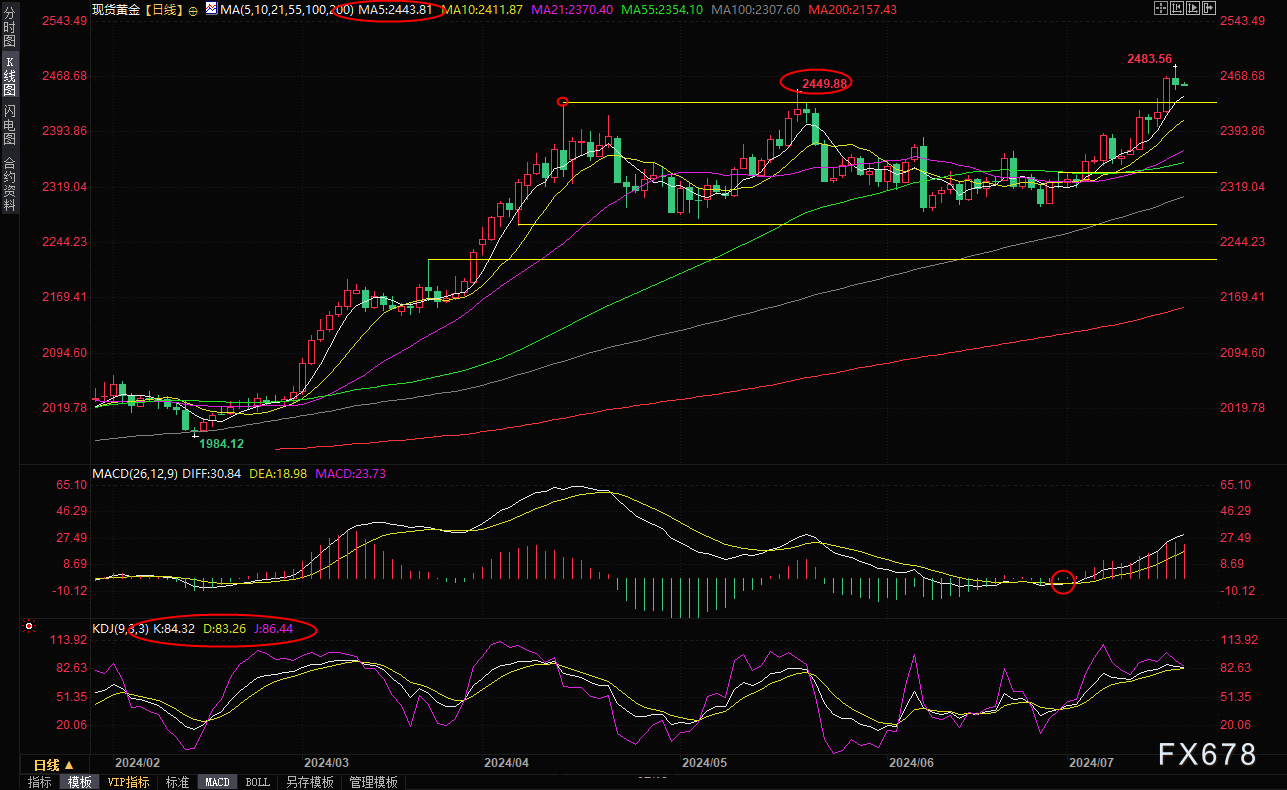This screenshot has height=790, width=1287.
Task: Click the 管理模板 button
Action: coord(373,782)
